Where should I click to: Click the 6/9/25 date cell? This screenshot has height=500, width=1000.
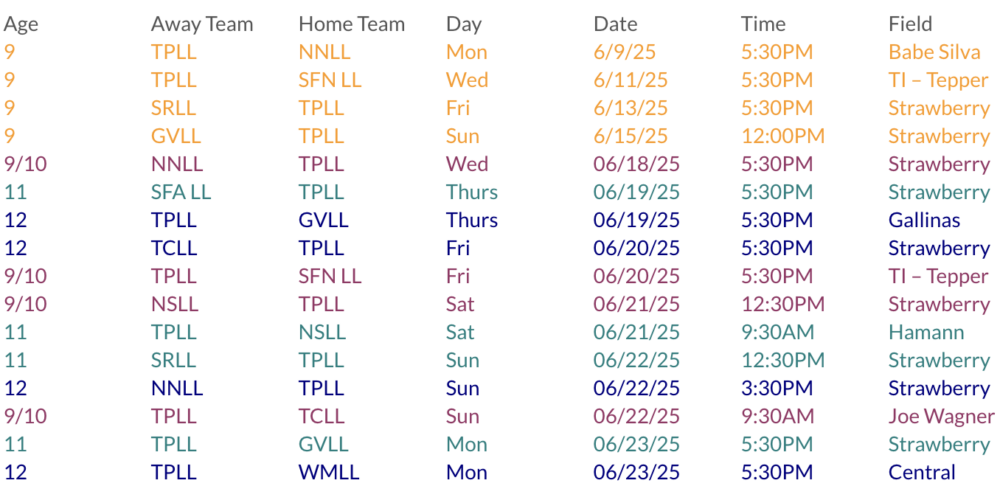[x=625, y=52]
